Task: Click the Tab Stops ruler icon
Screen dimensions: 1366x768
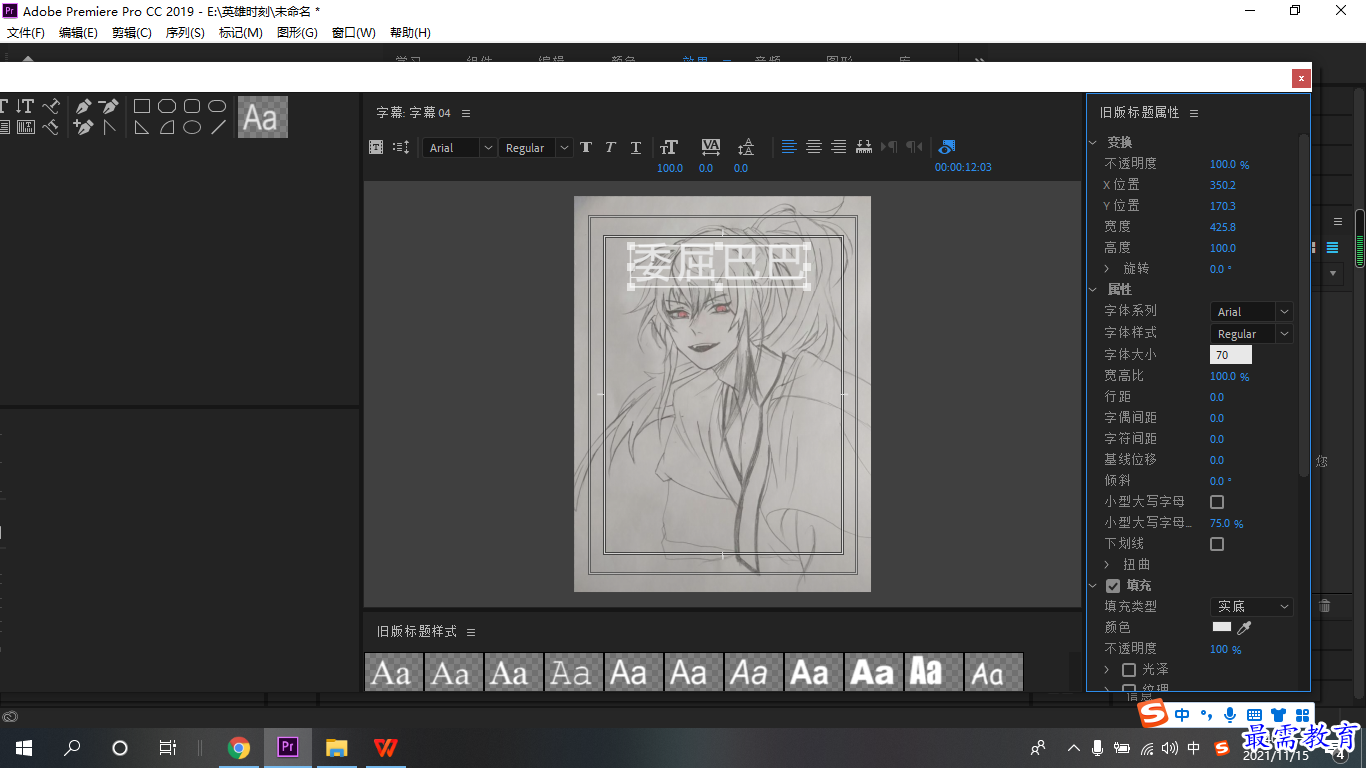Action: (864, 147)
